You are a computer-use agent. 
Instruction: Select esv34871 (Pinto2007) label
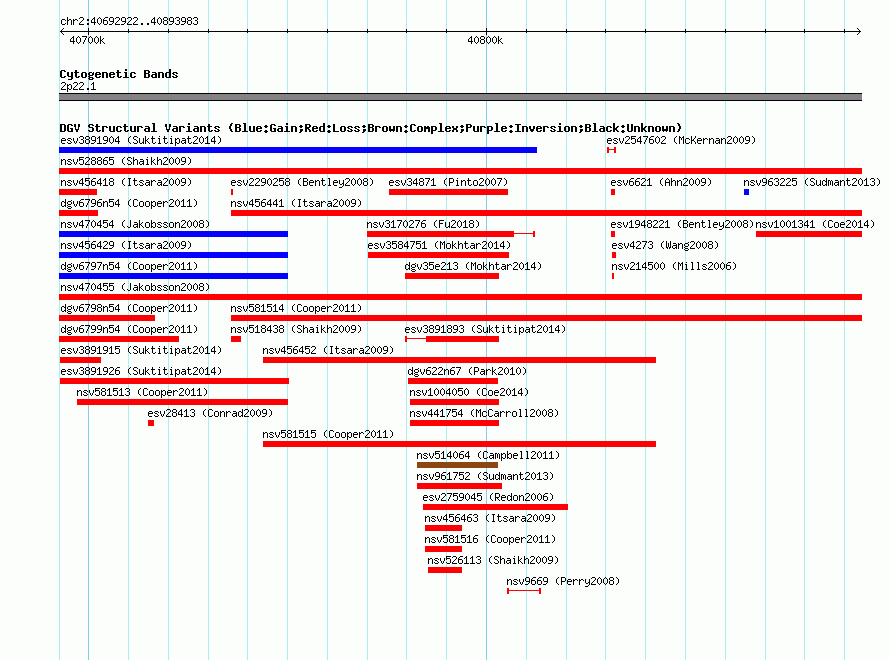[448, 182]
